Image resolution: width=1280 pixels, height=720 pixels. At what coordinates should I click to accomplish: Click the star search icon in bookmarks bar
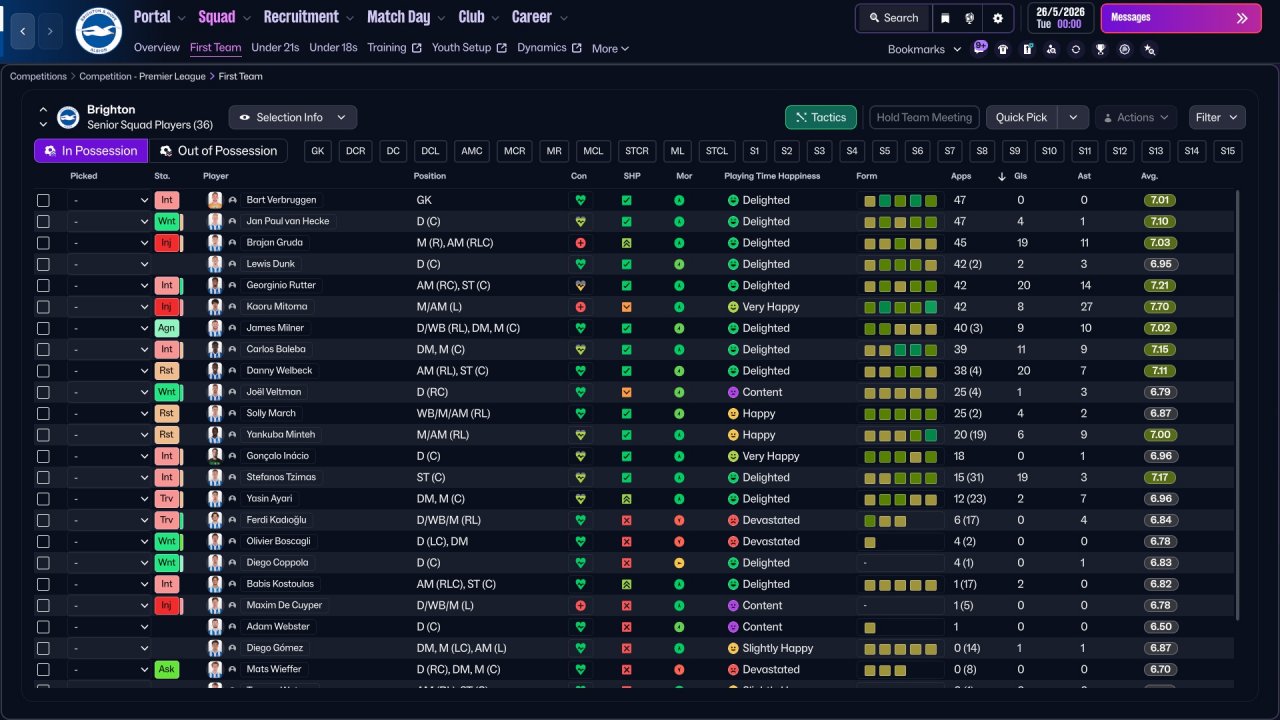click(1149, 49)
